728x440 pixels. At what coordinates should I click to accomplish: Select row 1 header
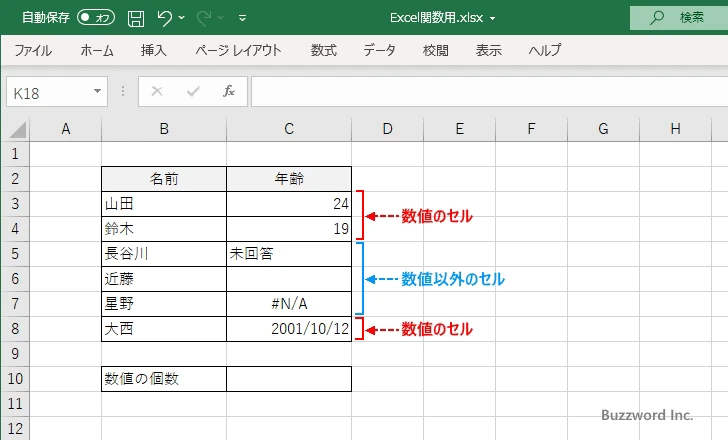(x=15, y=154)
